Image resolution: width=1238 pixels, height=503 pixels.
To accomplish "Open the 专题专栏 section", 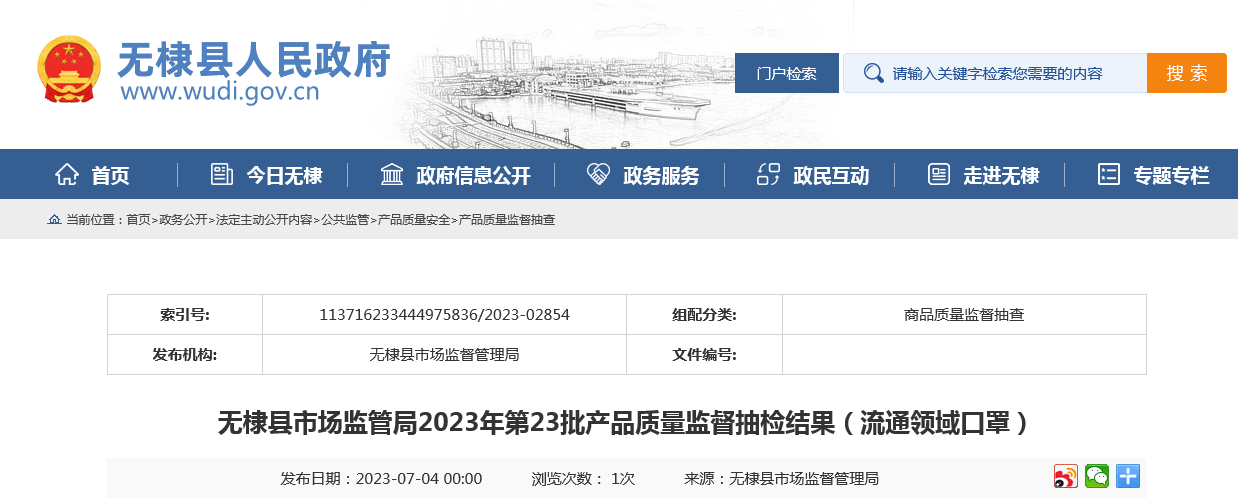I will pos(1170,176).
